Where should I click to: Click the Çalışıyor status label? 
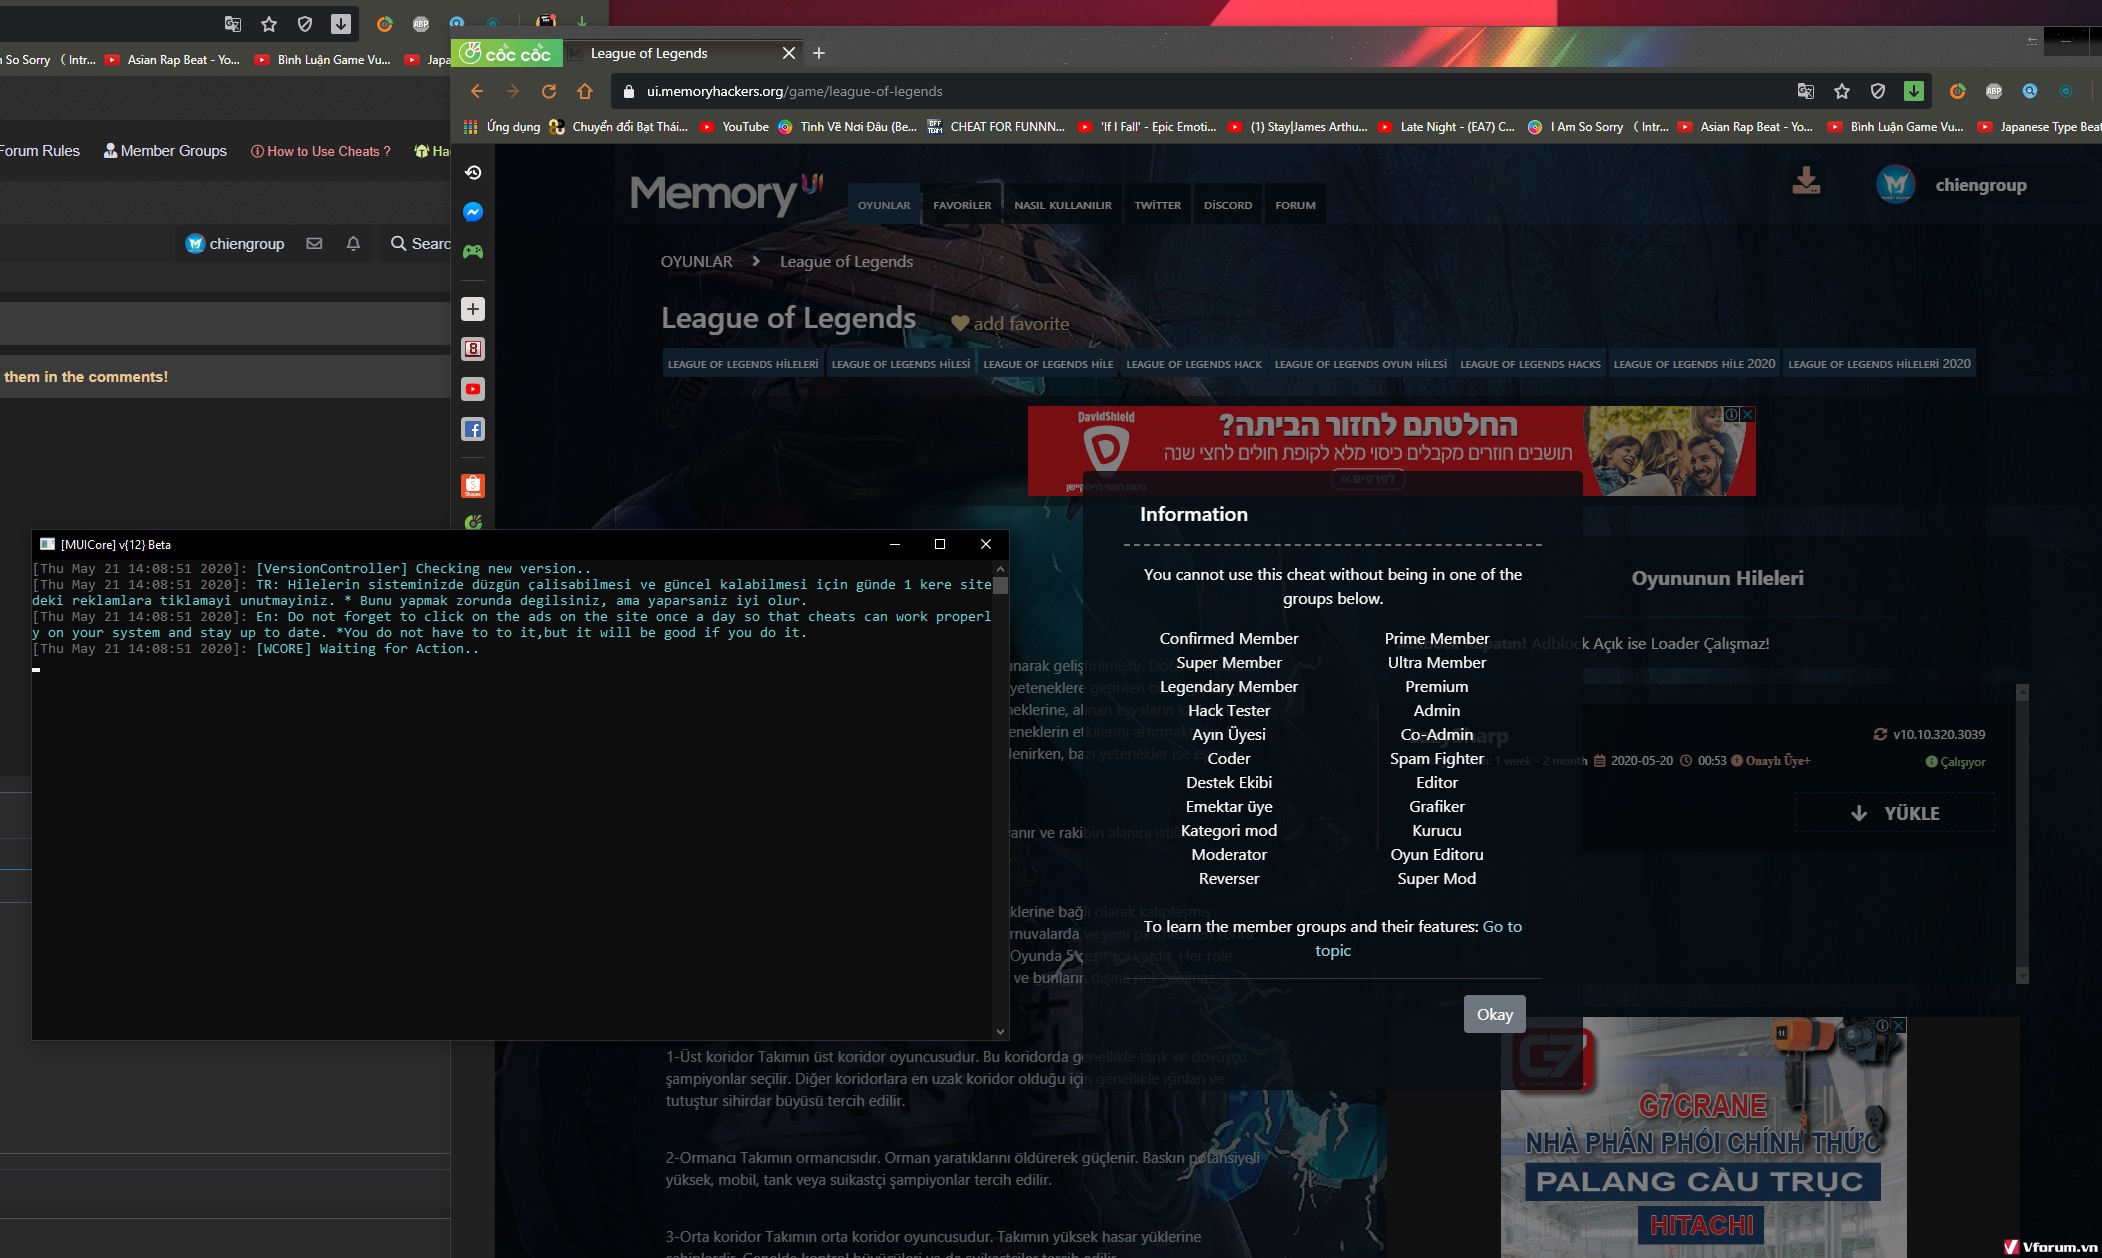click(1956, 762)
